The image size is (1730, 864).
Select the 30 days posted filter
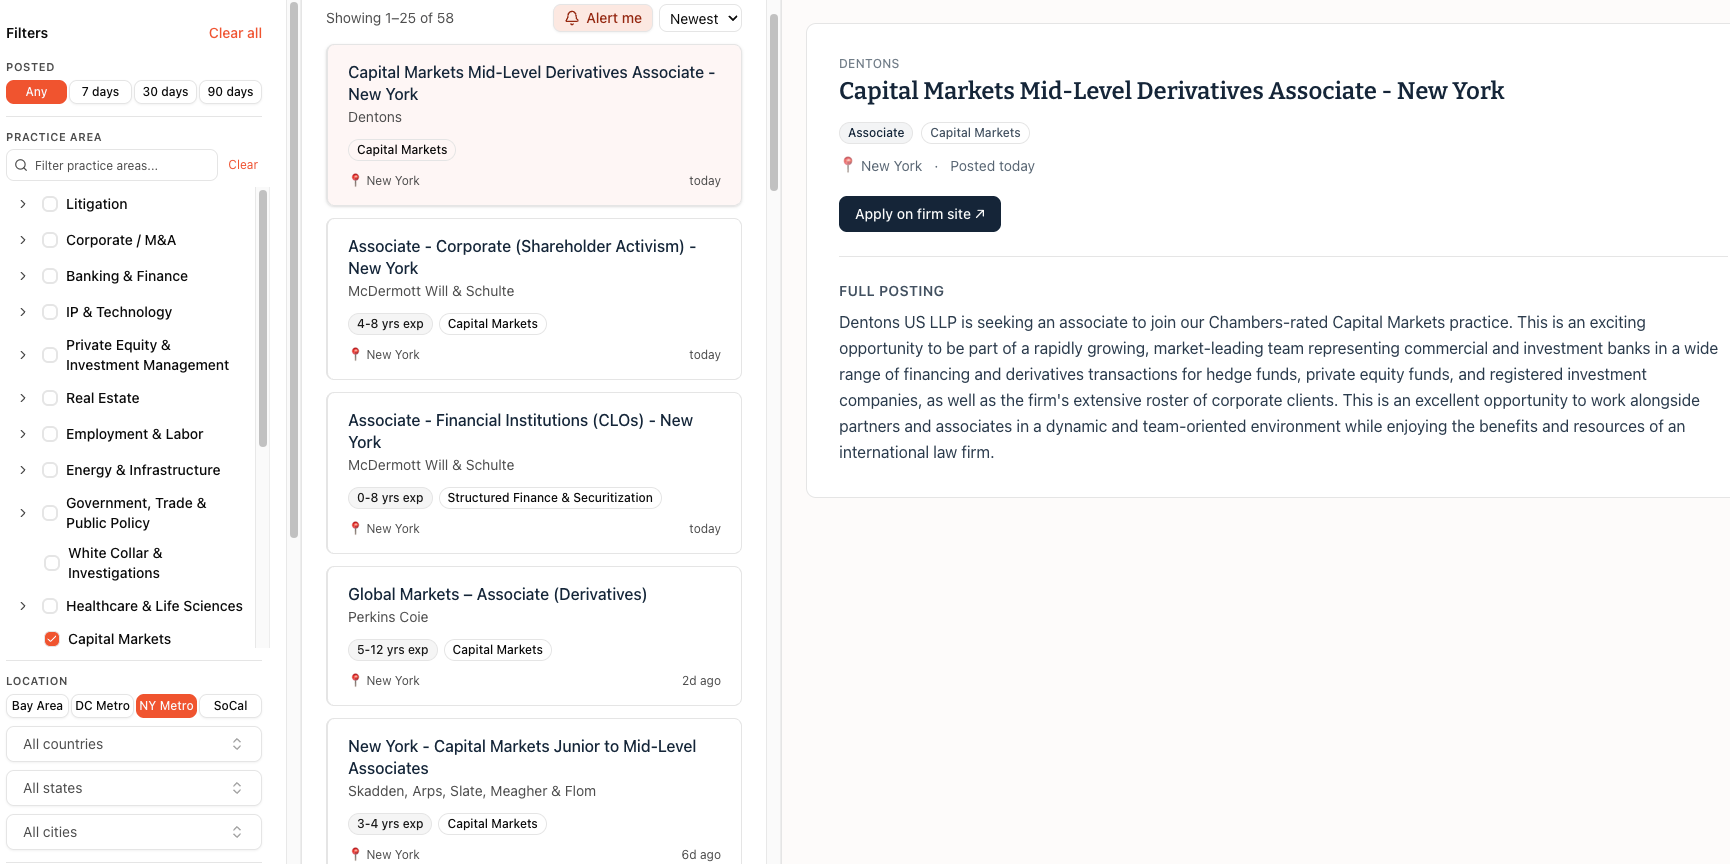coord(165,92)
